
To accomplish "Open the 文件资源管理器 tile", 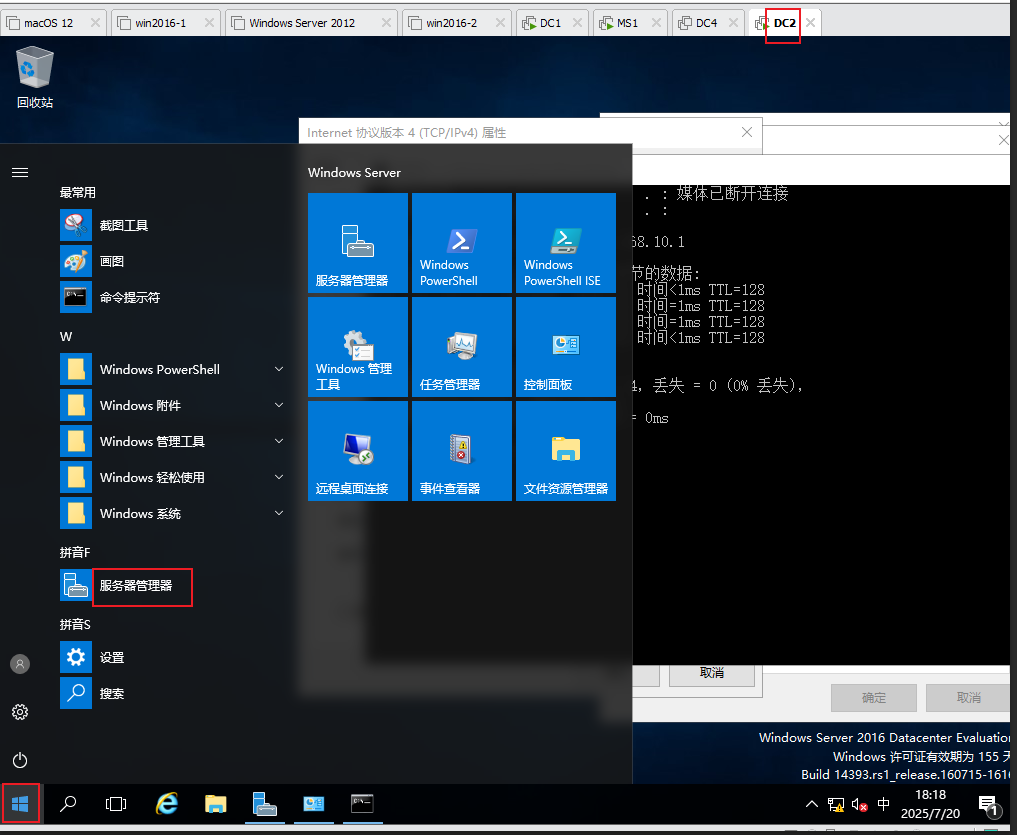I will pyautogui.click(x=566, y=451).
